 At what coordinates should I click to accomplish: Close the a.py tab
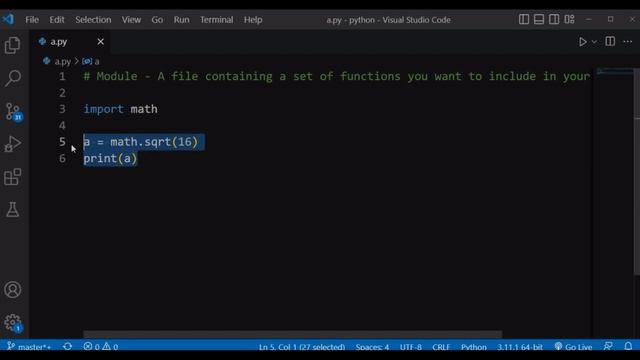(100, 42)
